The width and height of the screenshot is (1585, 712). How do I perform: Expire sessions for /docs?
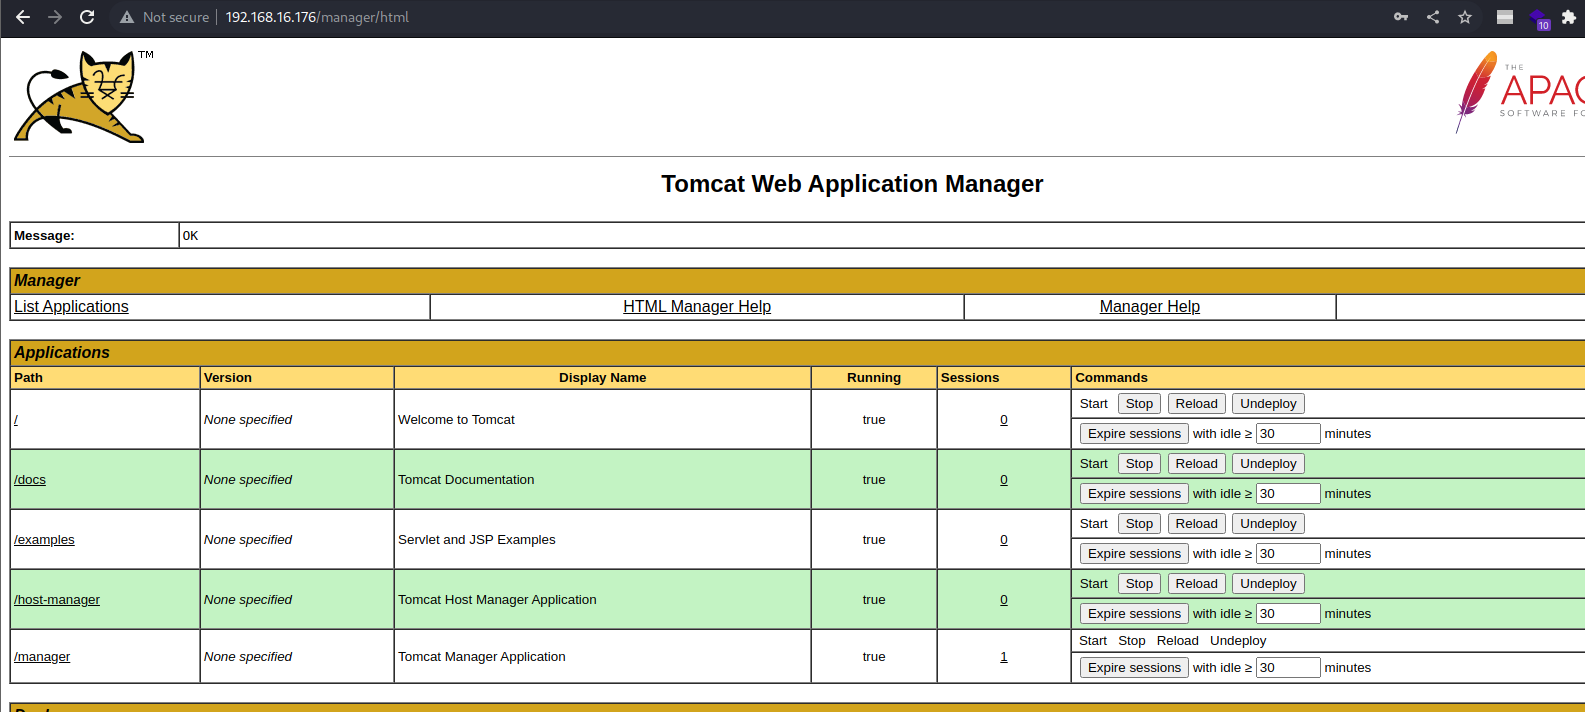click(1134, 494)
